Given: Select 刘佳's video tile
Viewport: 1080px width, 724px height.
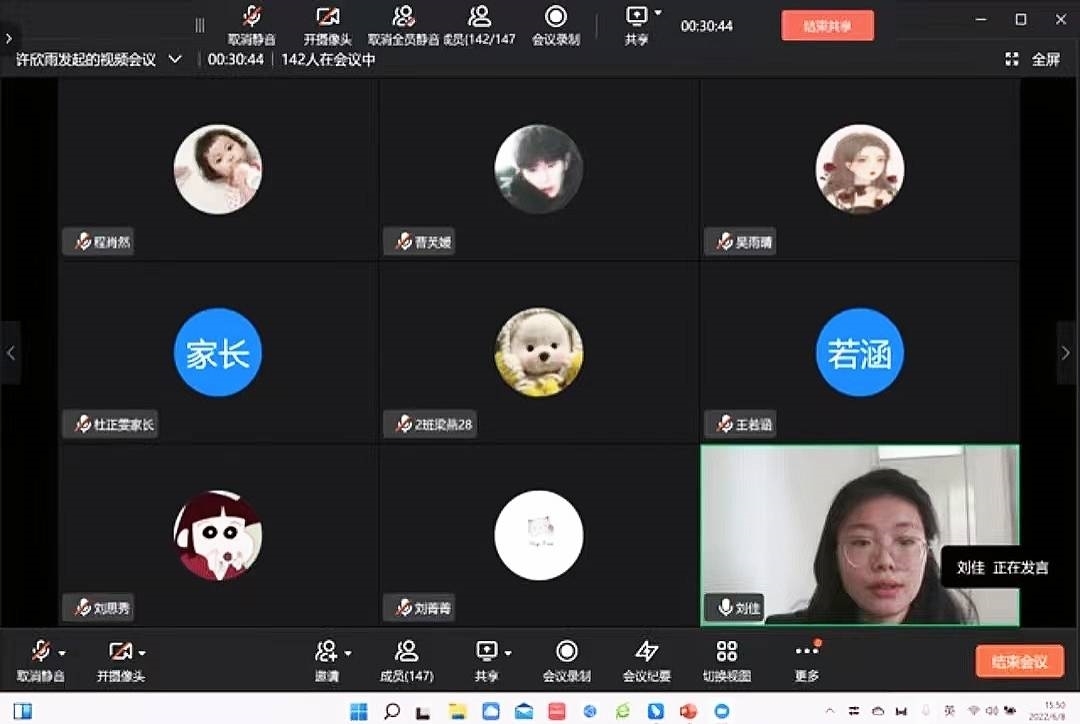Looking at the screenshot, I should click(860, 535).
